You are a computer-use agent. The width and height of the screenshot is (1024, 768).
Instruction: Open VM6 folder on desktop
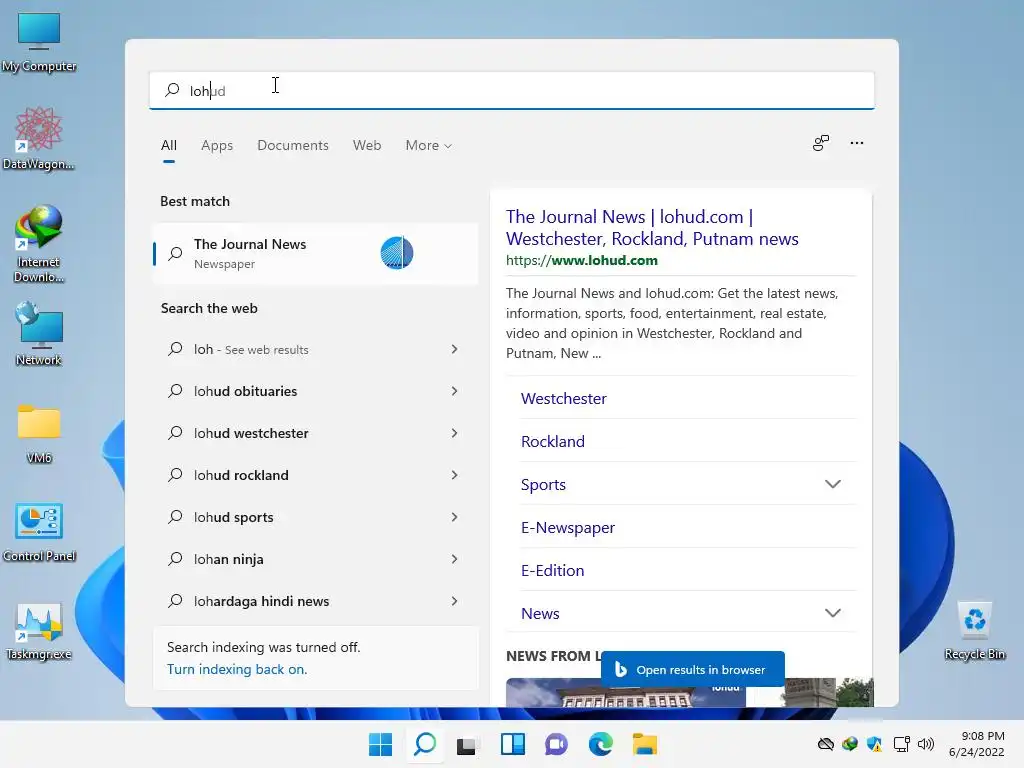pyautogui.click(x=39, y=434)
